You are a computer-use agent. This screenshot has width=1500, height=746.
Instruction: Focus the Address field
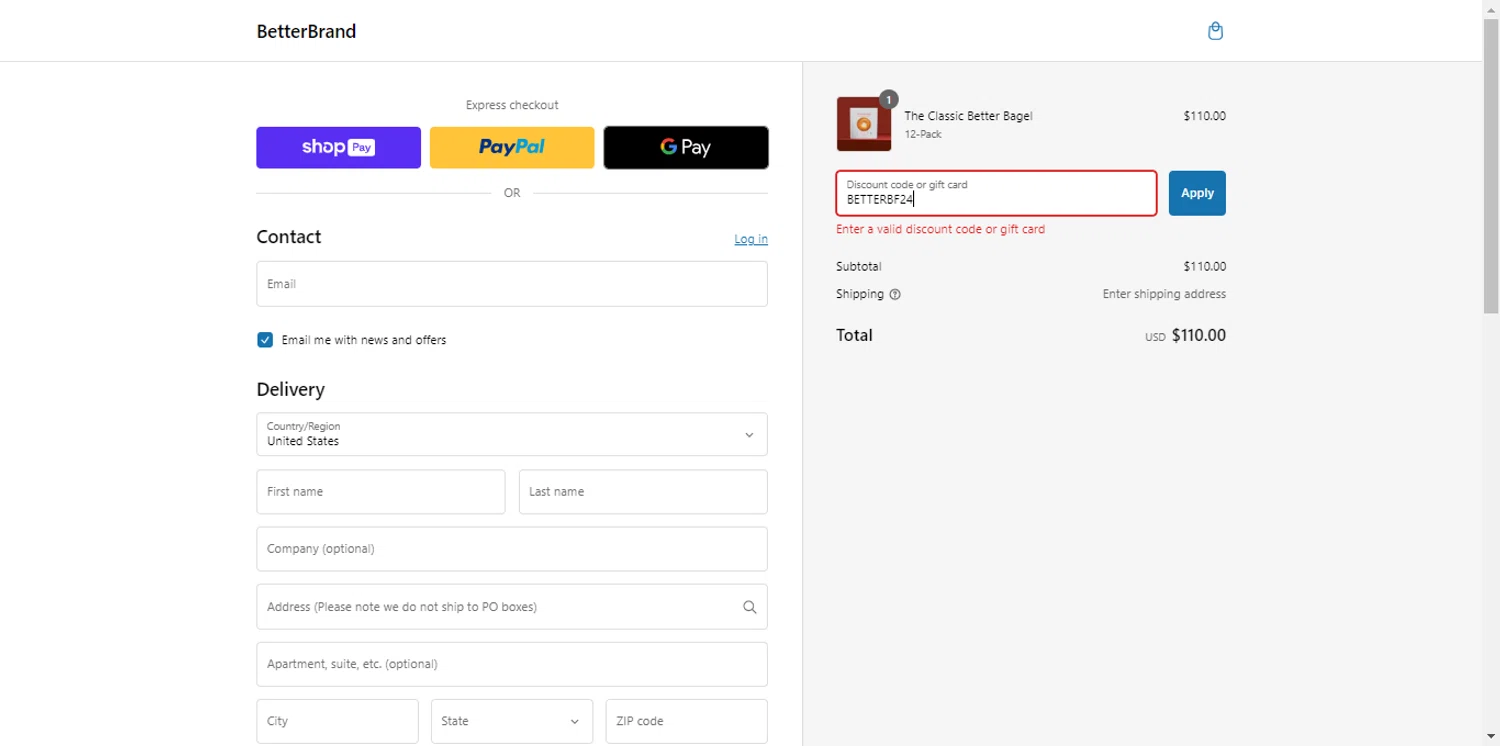pos(512,607)
